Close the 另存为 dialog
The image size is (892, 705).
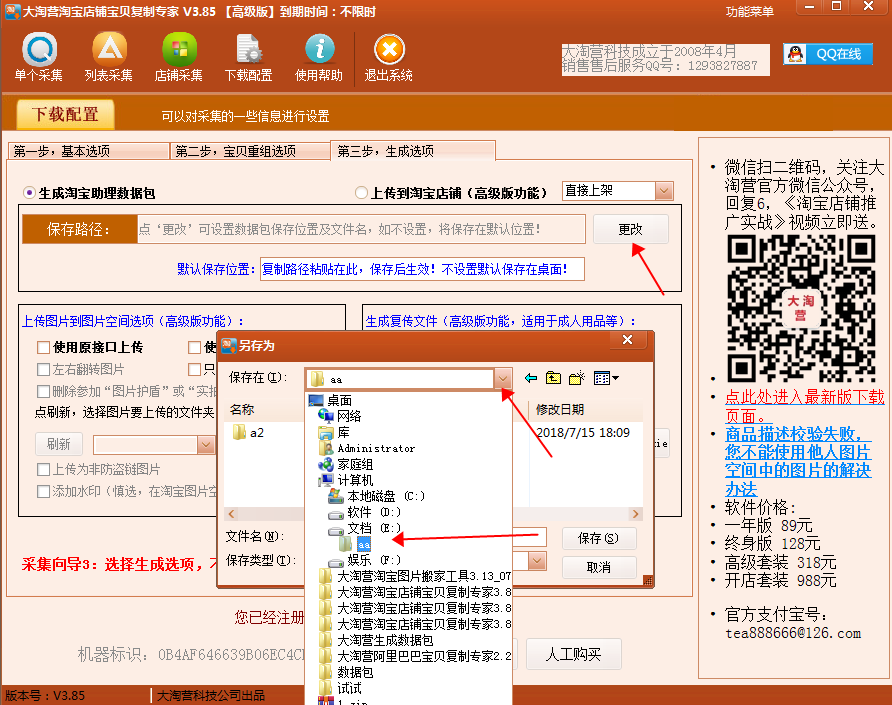coord(627,340)
